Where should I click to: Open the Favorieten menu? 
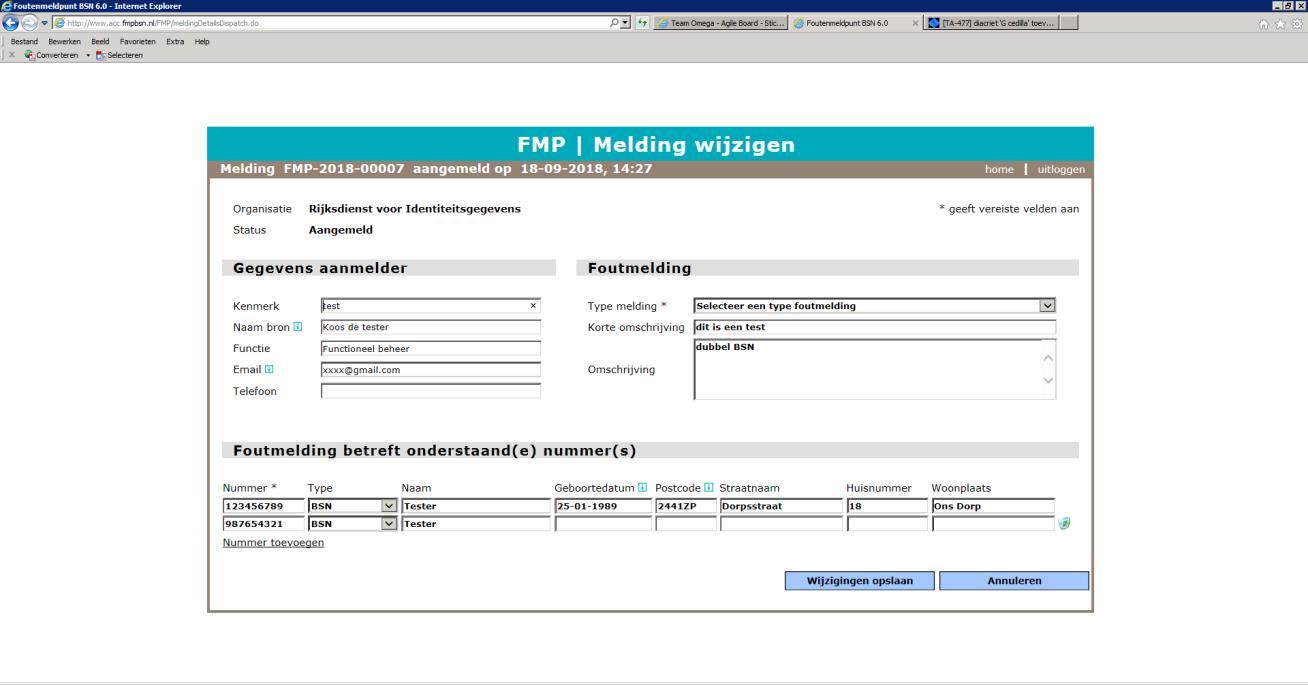pos(139,42)
